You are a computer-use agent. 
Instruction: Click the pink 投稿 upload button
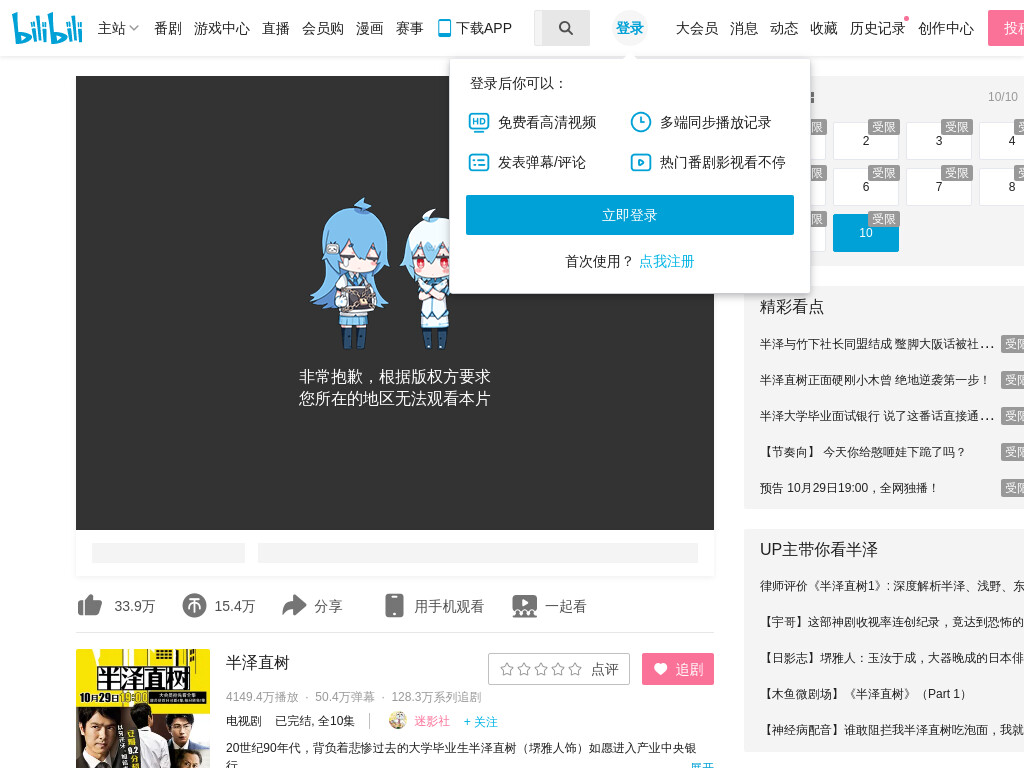point(1006,28)
